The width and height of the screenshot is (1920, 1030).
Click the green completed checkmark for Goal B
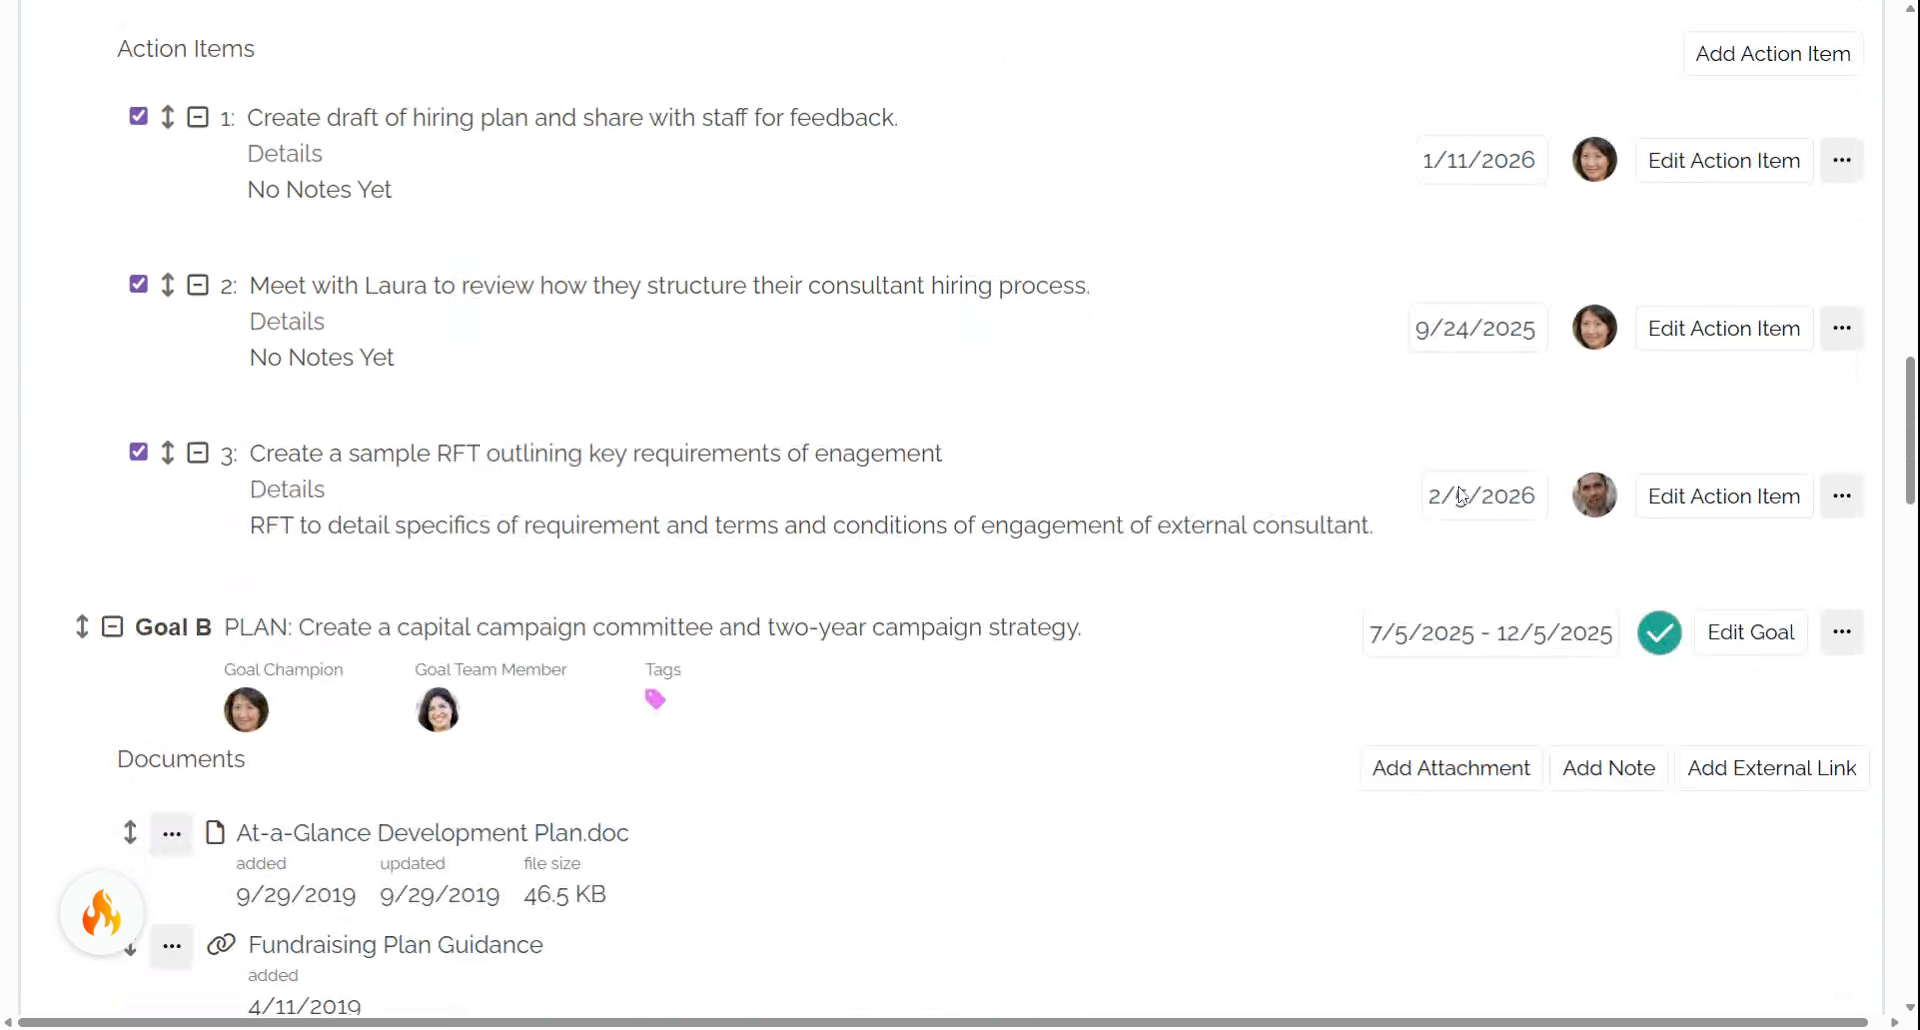click(1659, 633)
